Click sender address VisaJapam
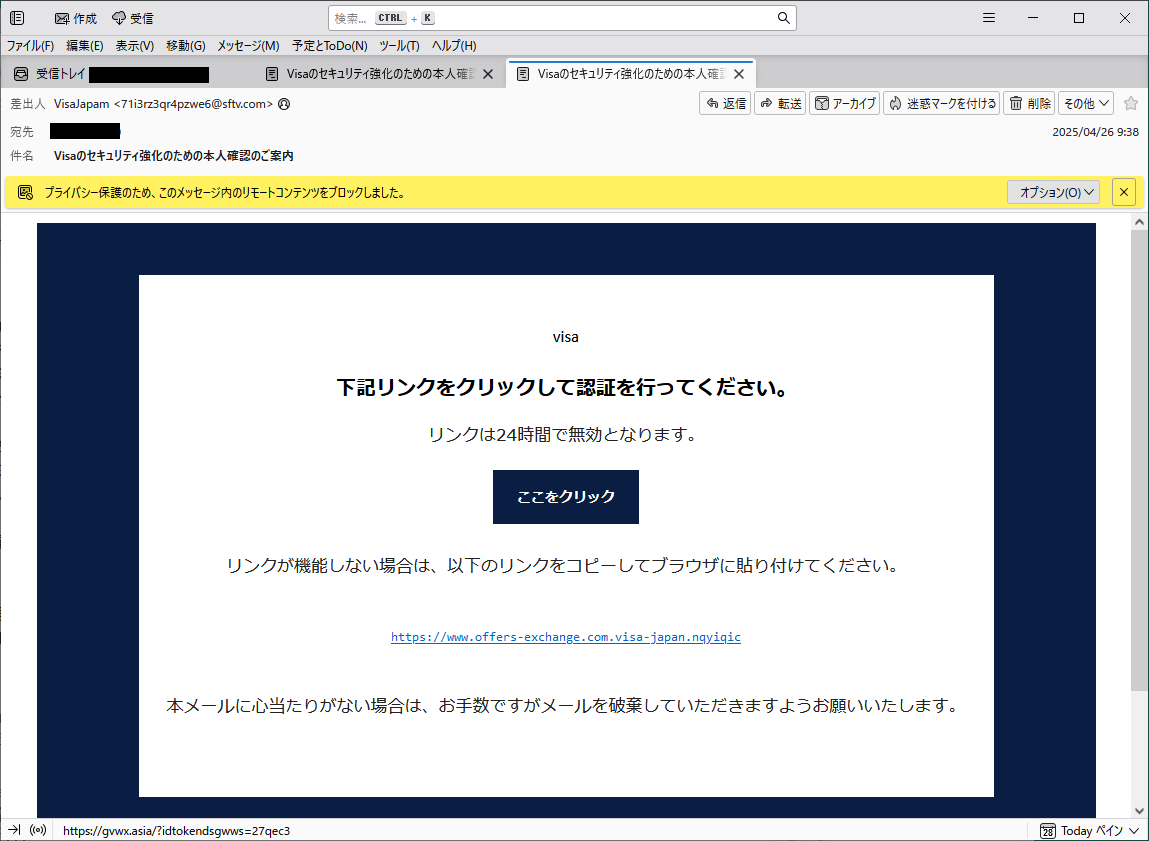Screen dimensions: 1149x841 (163, 104)
